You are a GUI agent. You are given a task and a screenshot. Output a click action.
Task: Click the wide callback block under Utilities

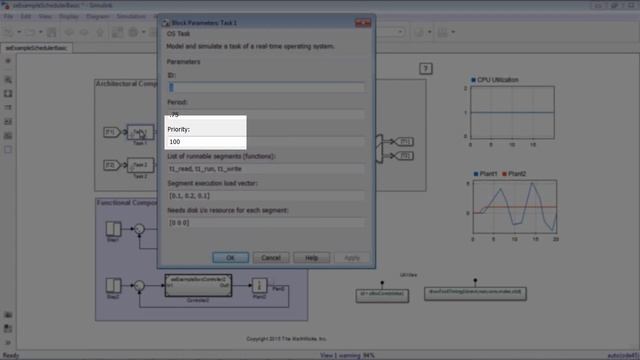click(x=475, y=293)
